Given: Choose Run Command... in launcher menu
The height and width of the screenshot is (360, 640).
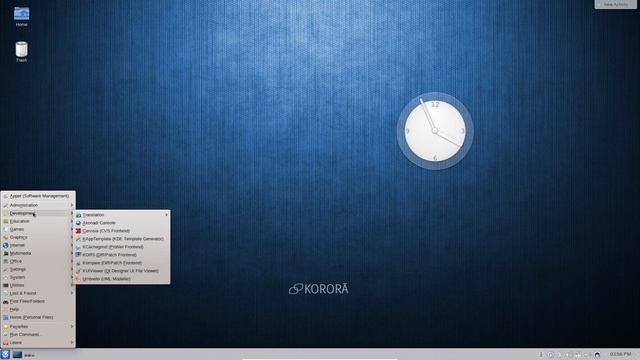Looking at the screenshot, I should coord(38,335).
